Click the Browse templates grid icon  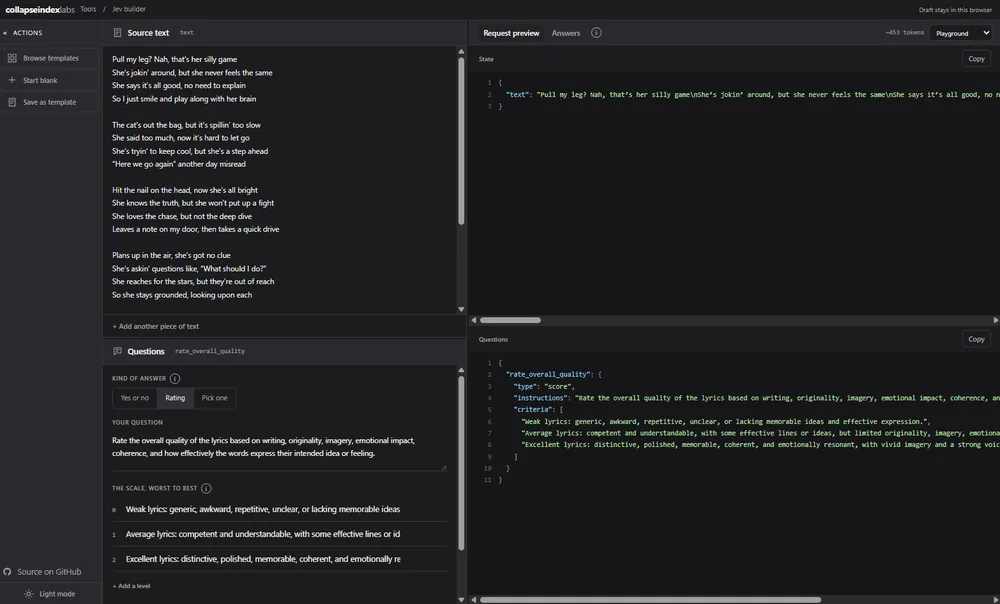coord(11,58)
